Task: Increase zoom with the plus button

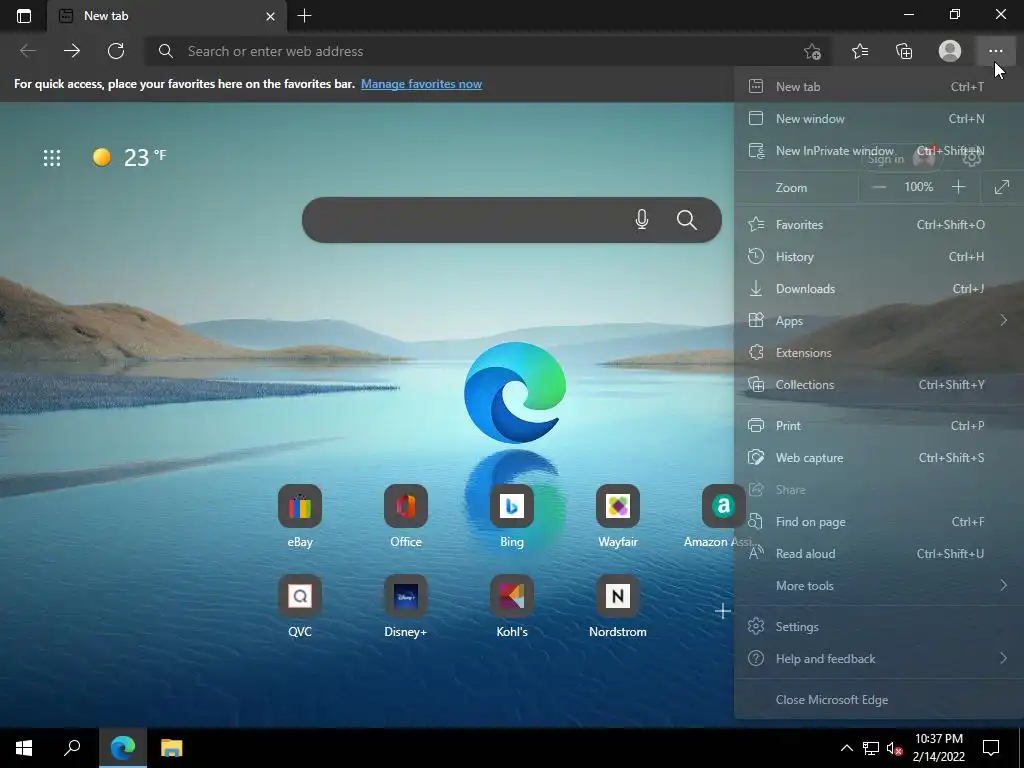Action: click(x=958, y=187)
